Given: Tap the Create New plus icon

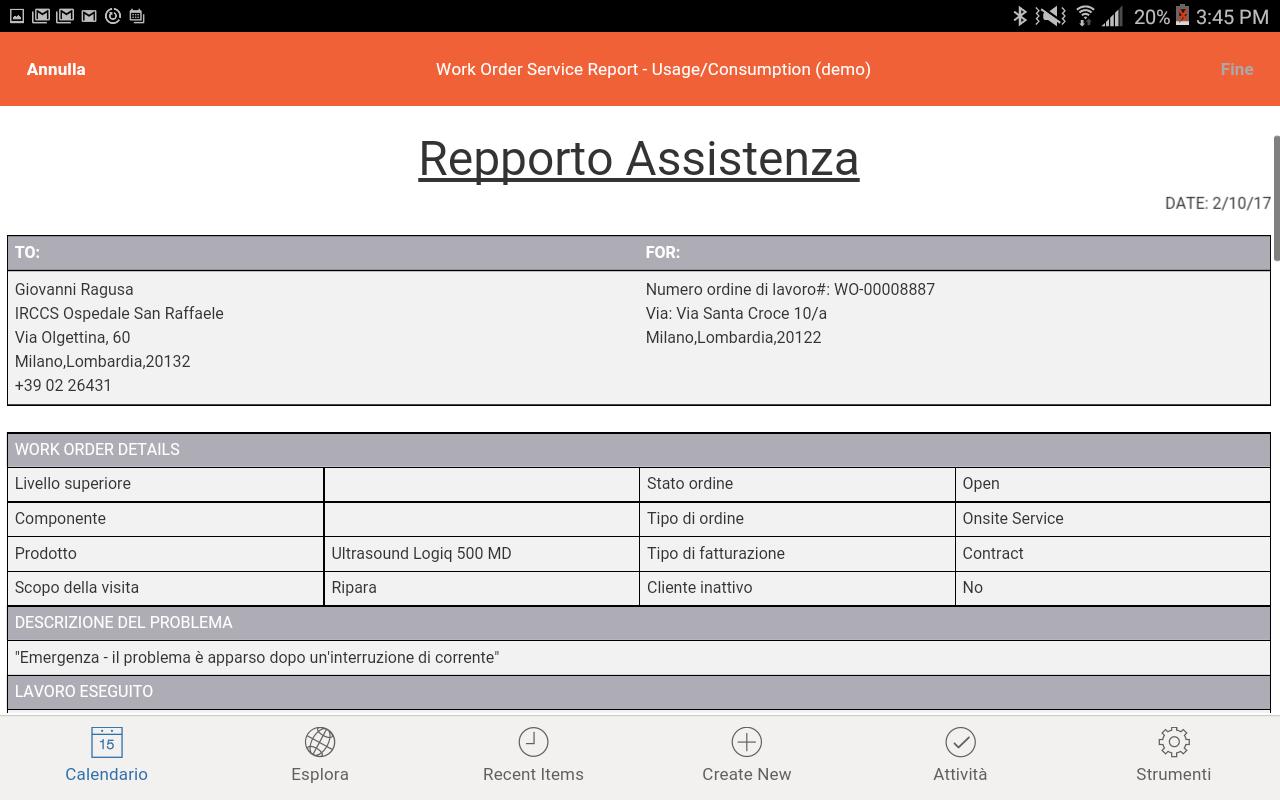Looking at the screenshot, I should (x=747, y=742).
